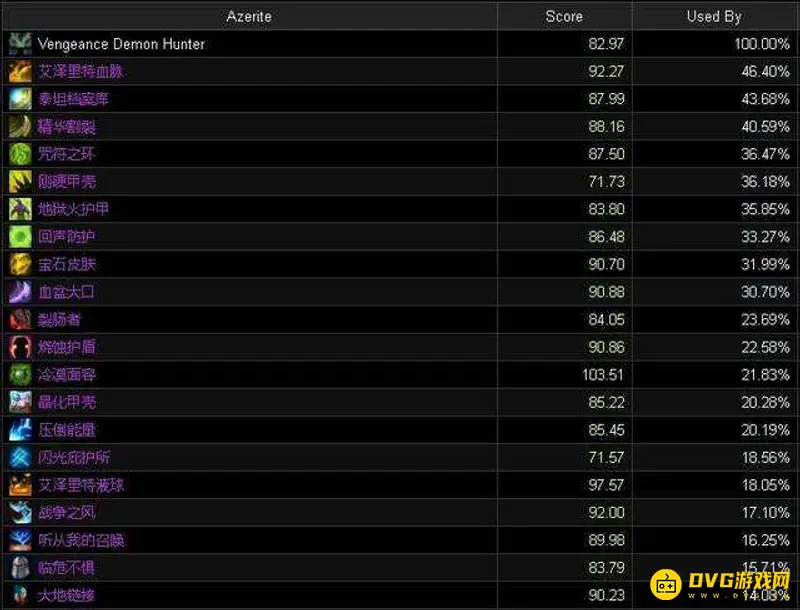
Task: Click the 宝石皮肤 golden icon
Action: tap(20, 264)
